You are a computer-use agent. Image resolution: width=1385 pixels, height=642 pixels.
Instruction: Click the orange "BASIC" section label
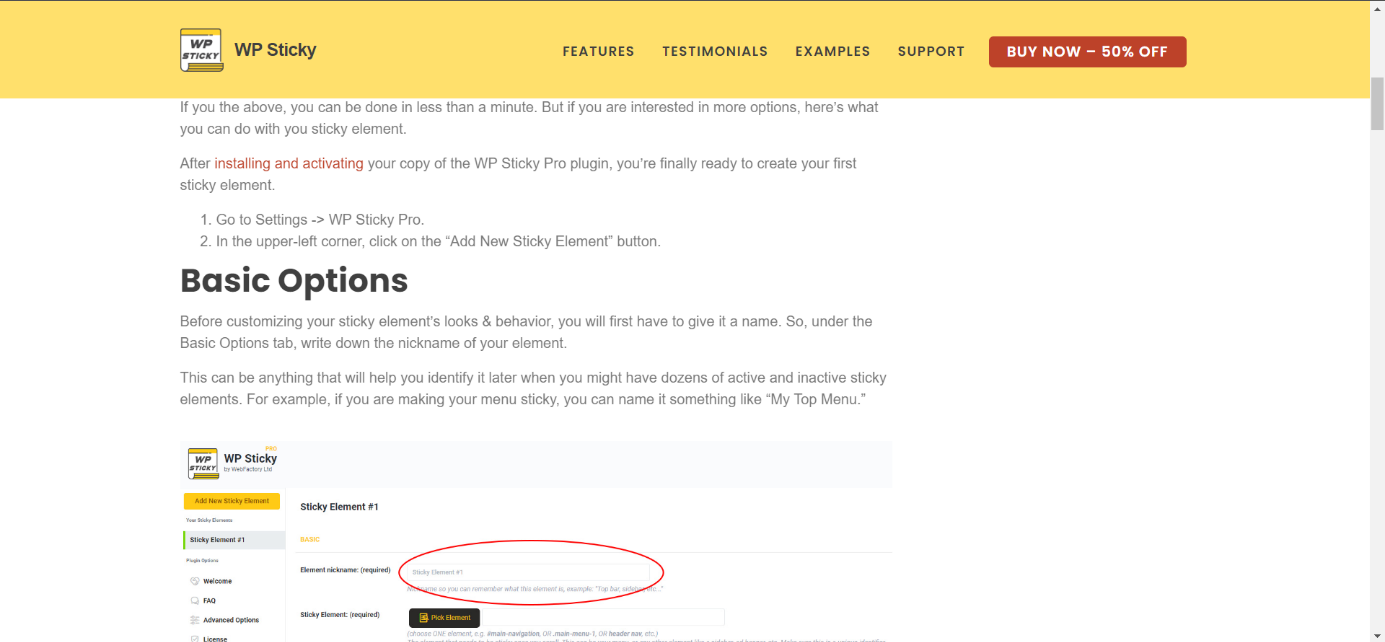pyautogui.click(x=310, y=539)
